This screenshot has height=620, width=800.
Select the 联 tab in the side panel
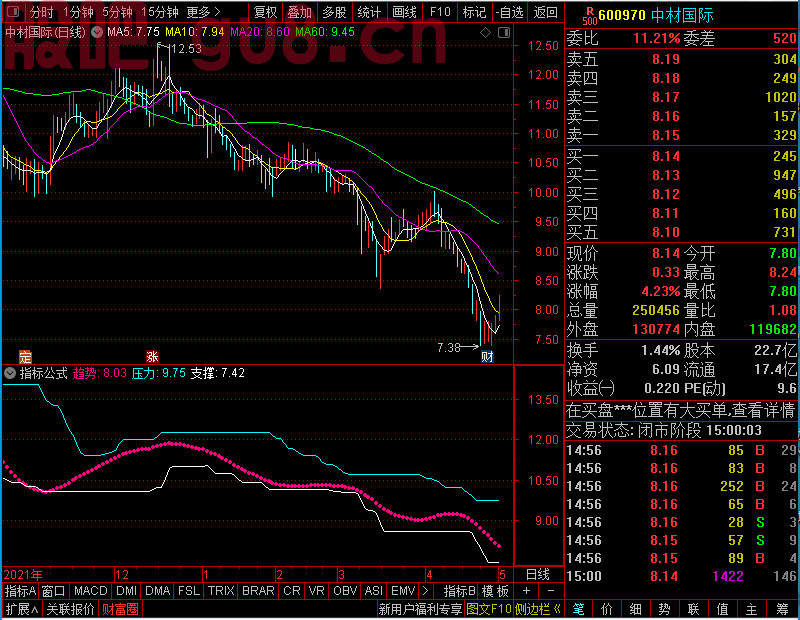point(693,609)
